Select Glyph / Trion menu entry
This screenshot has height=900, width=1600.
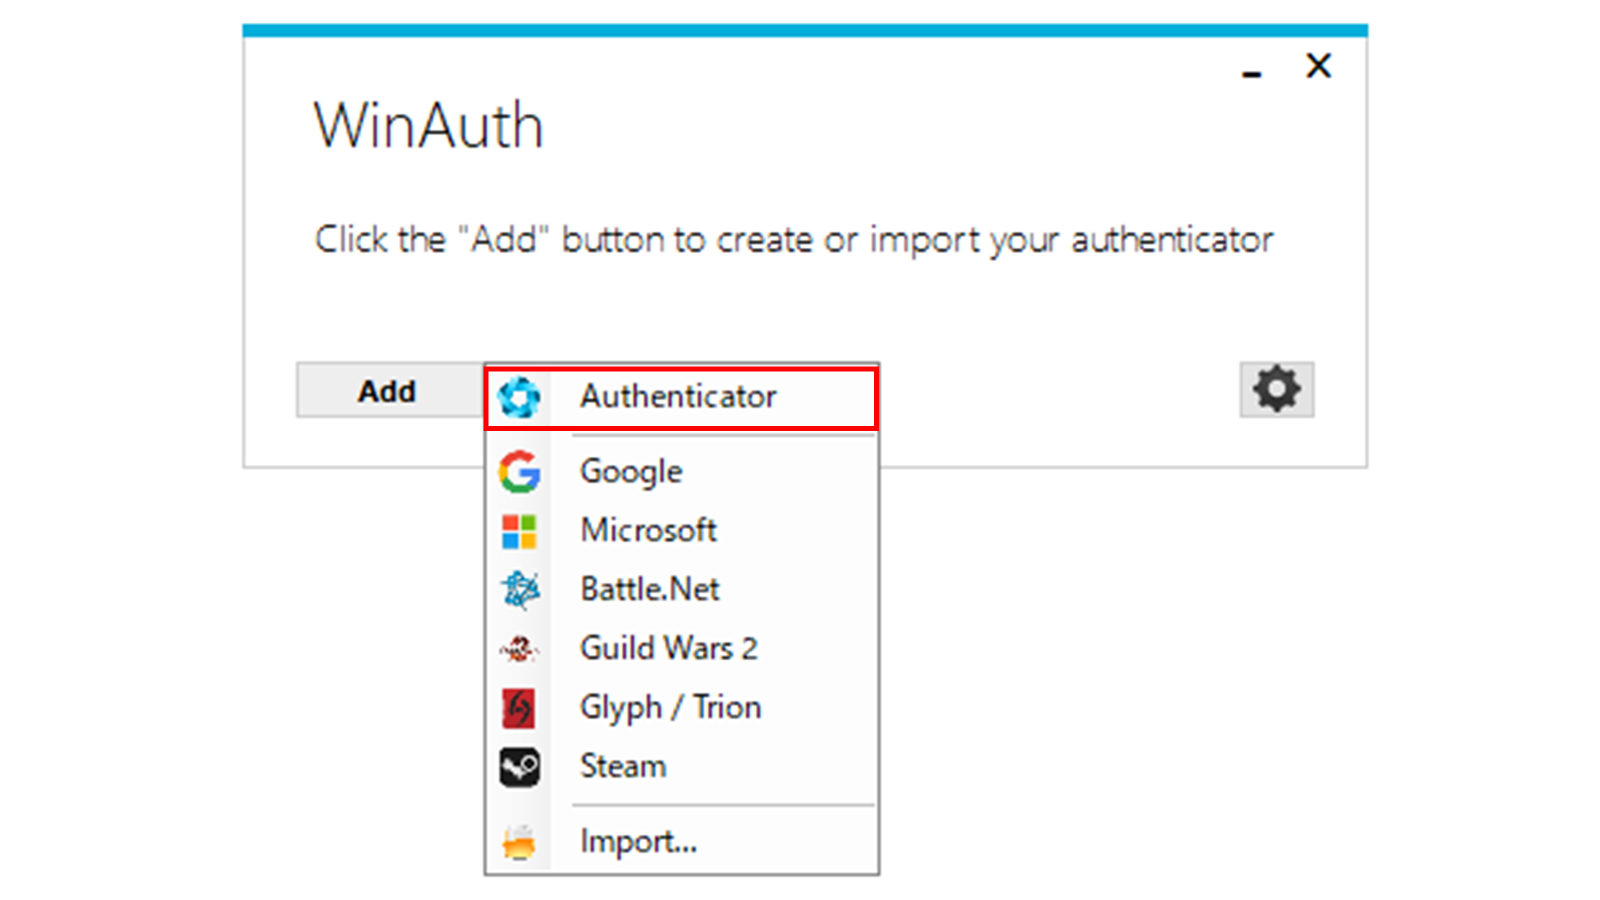[x=670, y=708]
